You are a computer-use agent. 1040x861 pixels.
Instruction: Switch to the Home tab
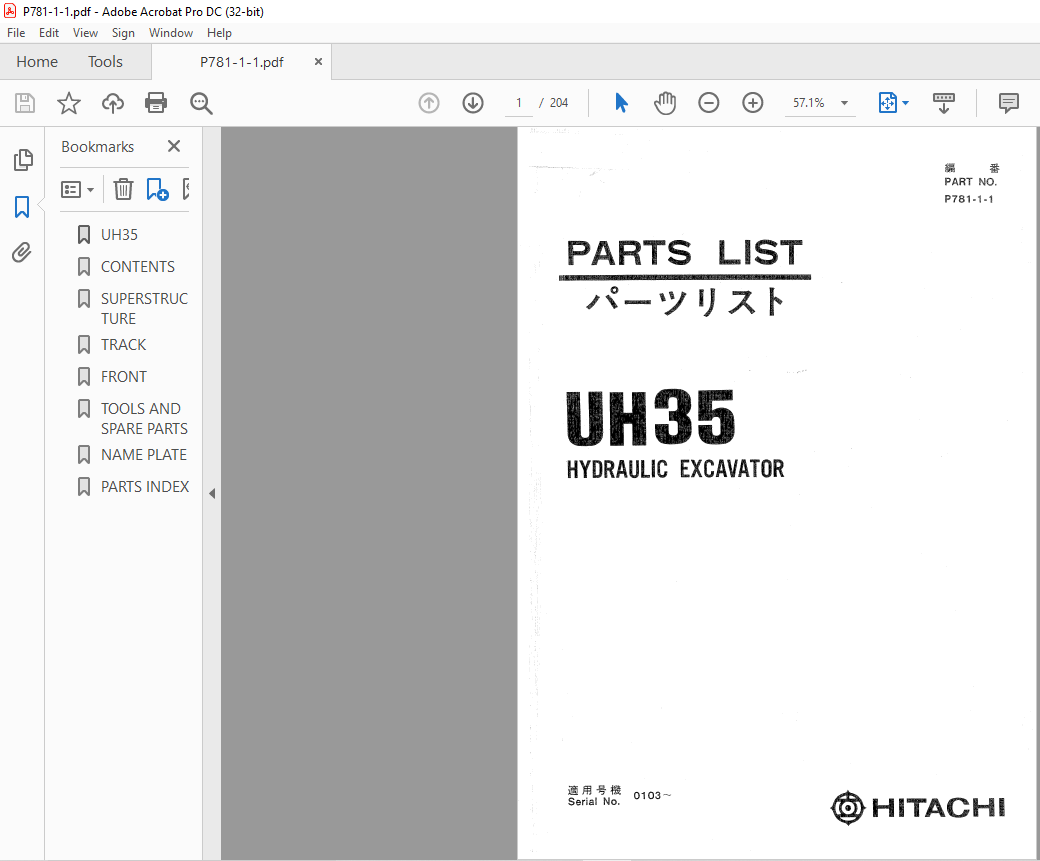(37, 62)
